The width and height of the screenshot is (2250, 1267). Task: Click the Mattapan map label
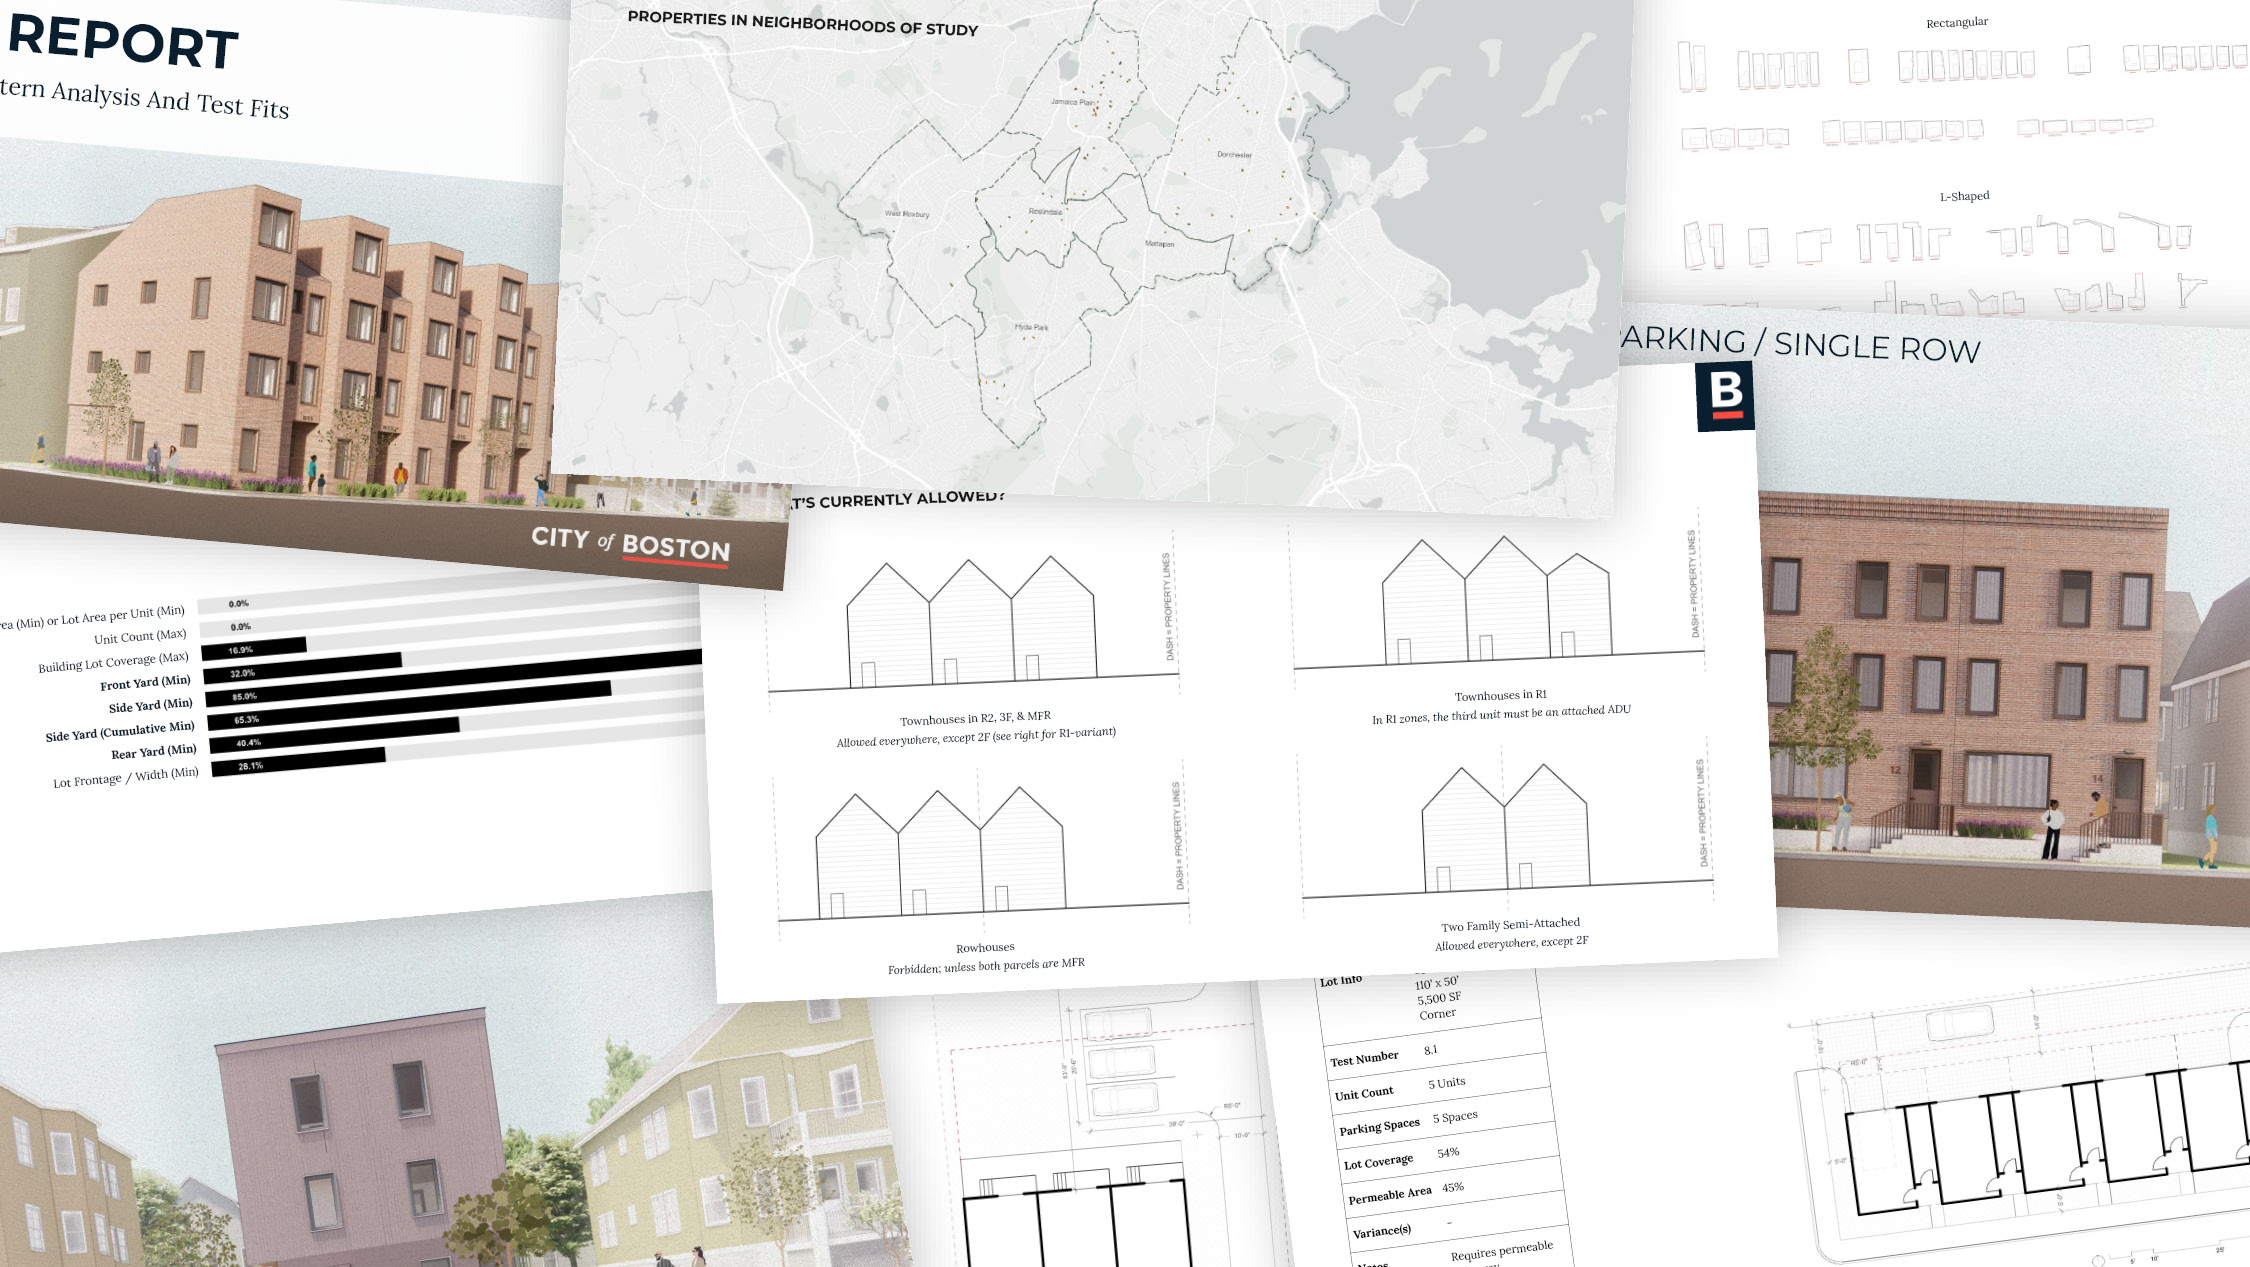(x=1160, y=243)
